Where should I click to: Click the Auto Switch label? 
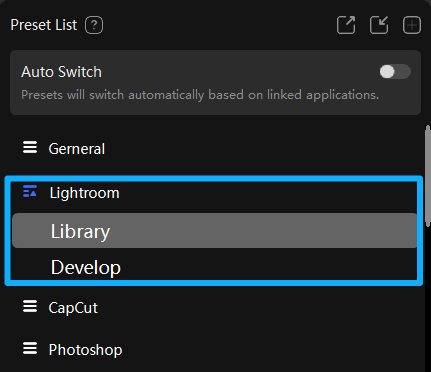(x=61, y=72)
